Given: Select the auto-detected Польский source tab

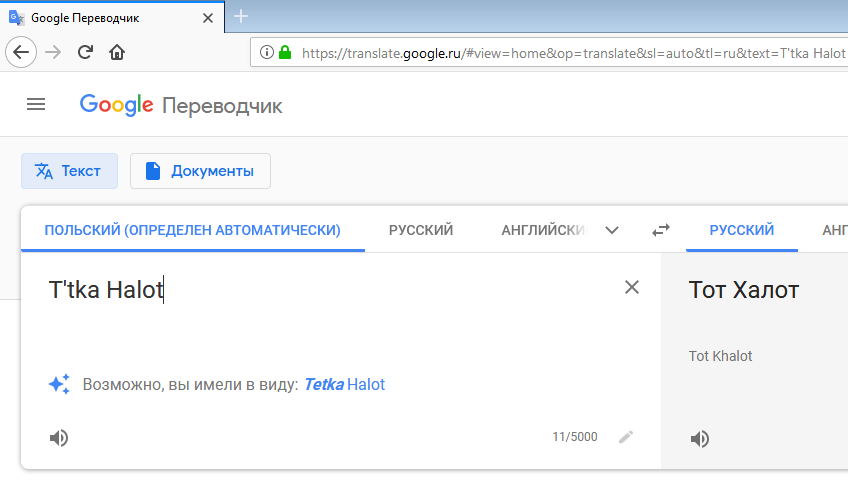Looking at the screenshot, I should click(193, 230).
